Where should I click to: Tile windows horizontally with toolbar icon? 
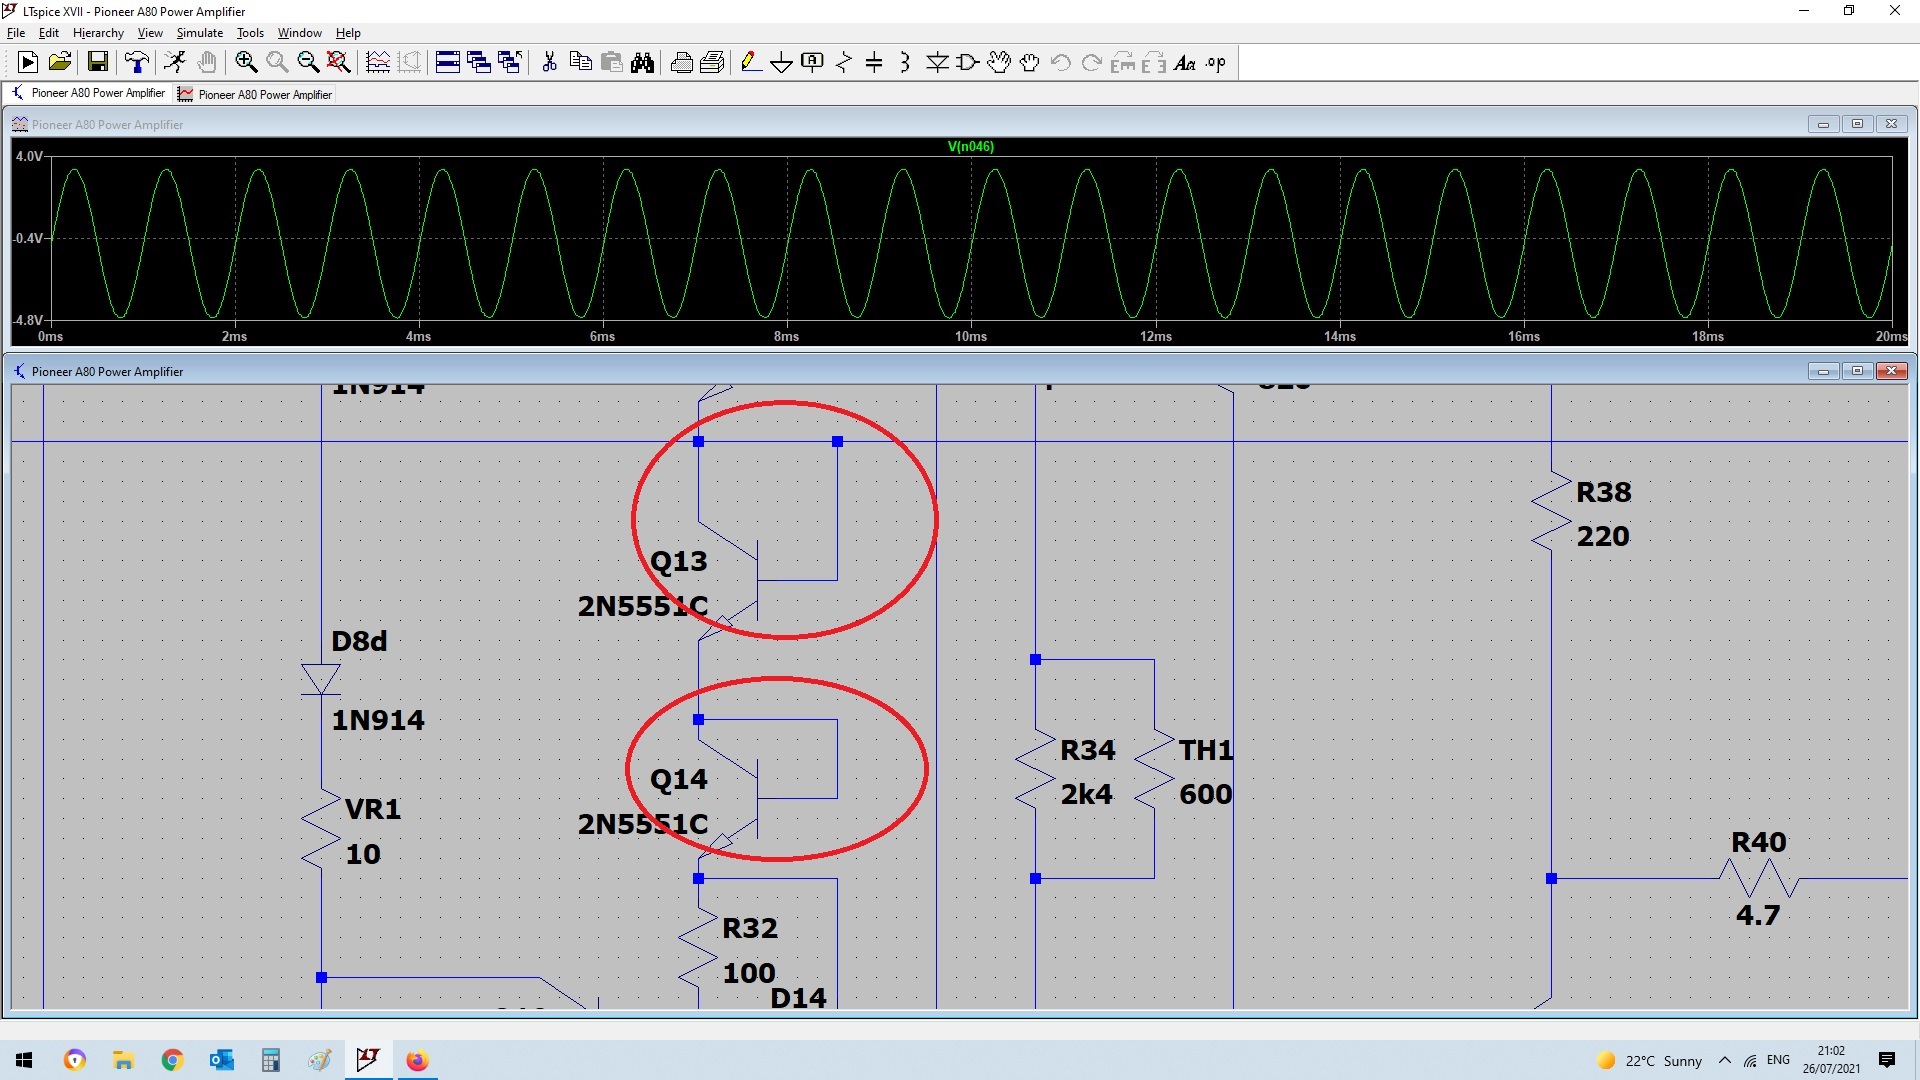click(x=448, y=63)
